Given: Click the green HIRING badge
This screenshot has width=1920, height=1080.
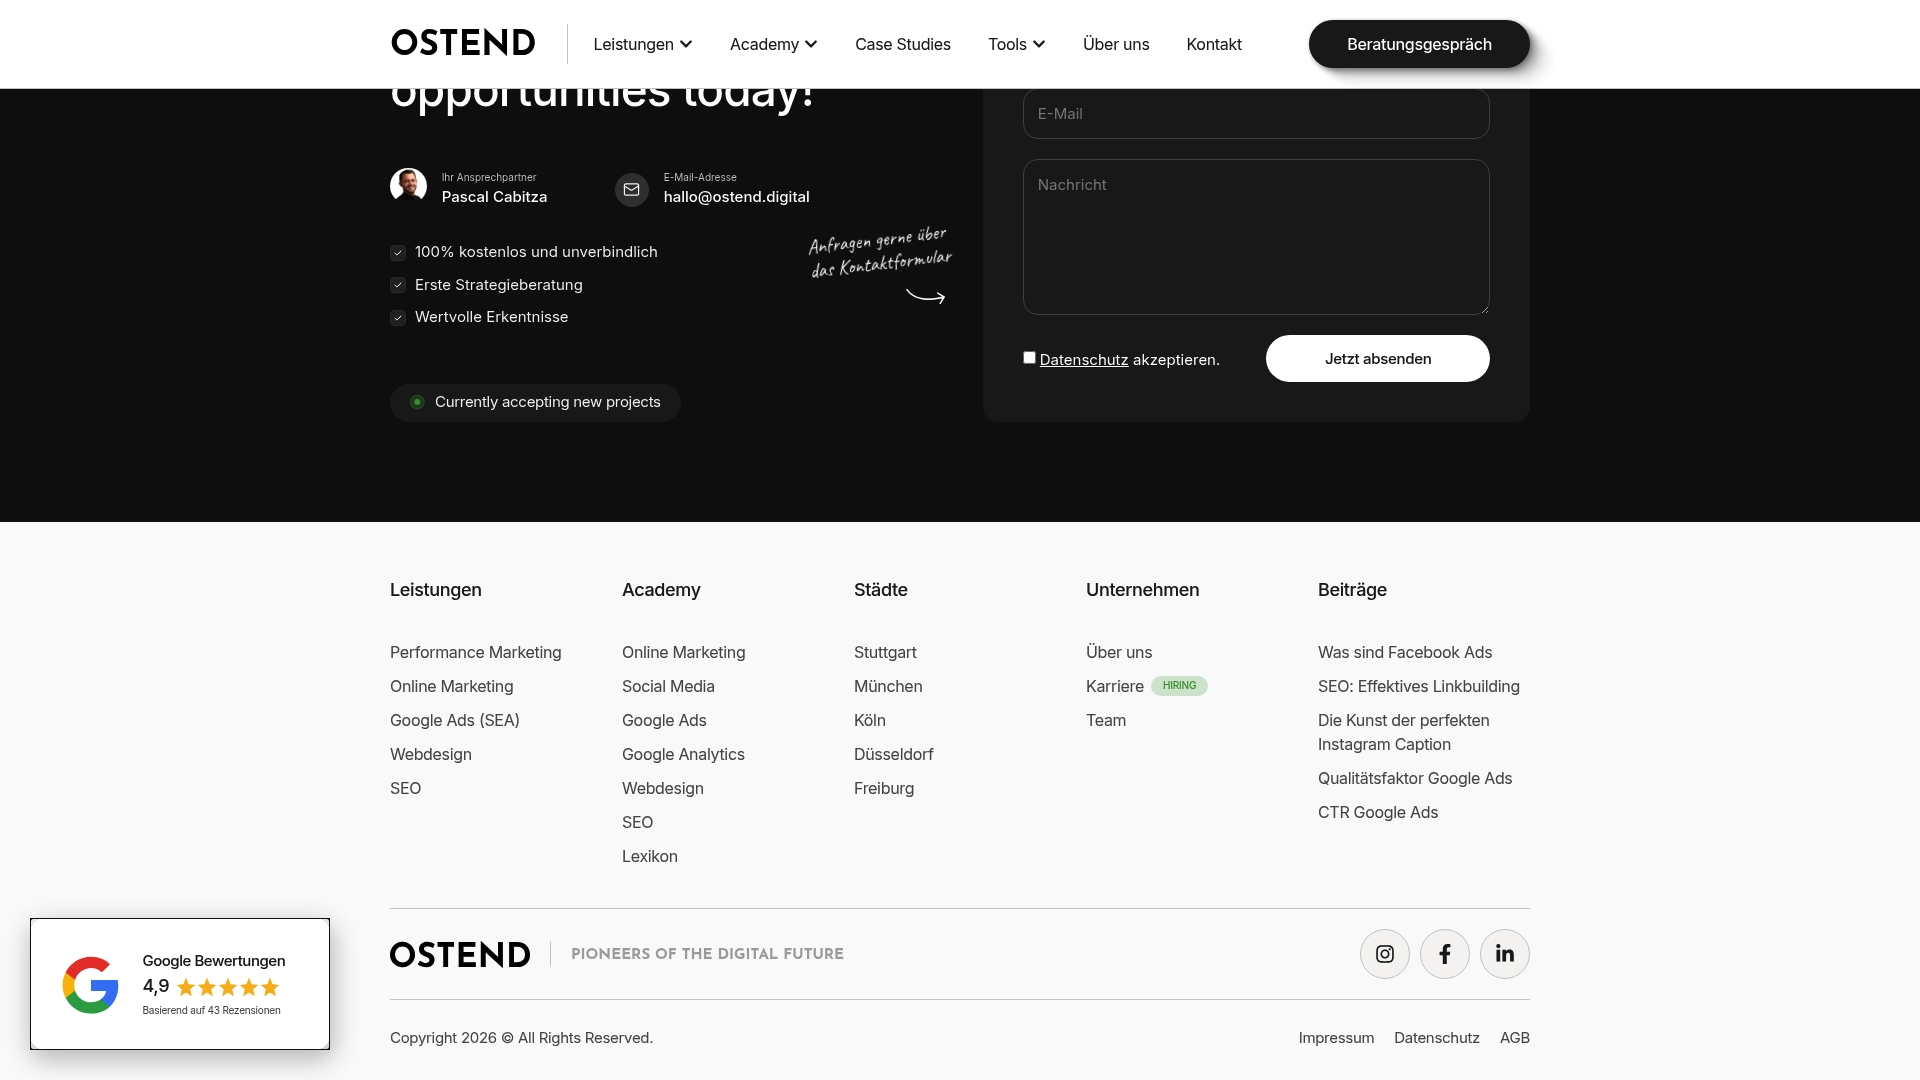Looking at the screenshot, I should [1179, 686].
